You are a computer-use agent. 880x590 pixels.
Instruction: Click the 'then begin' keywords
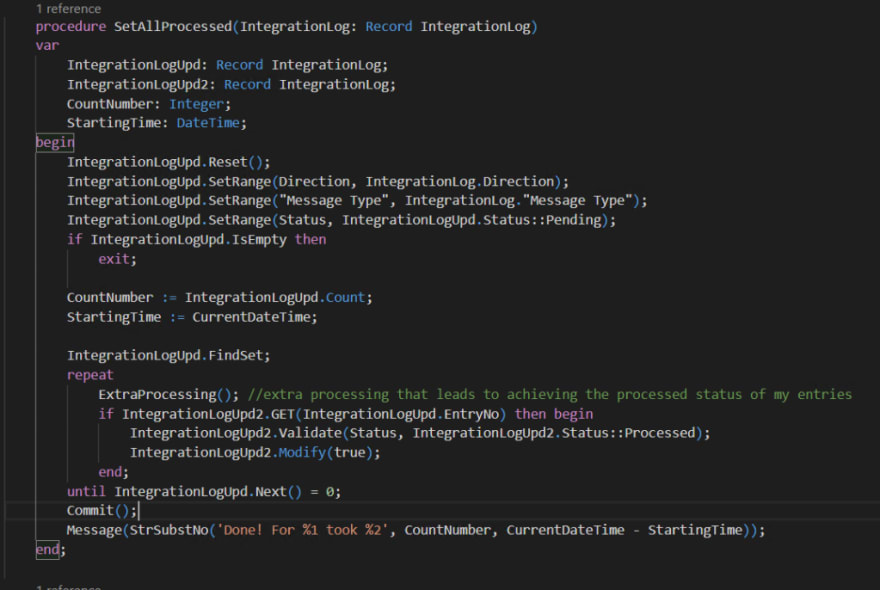point(554,414)
